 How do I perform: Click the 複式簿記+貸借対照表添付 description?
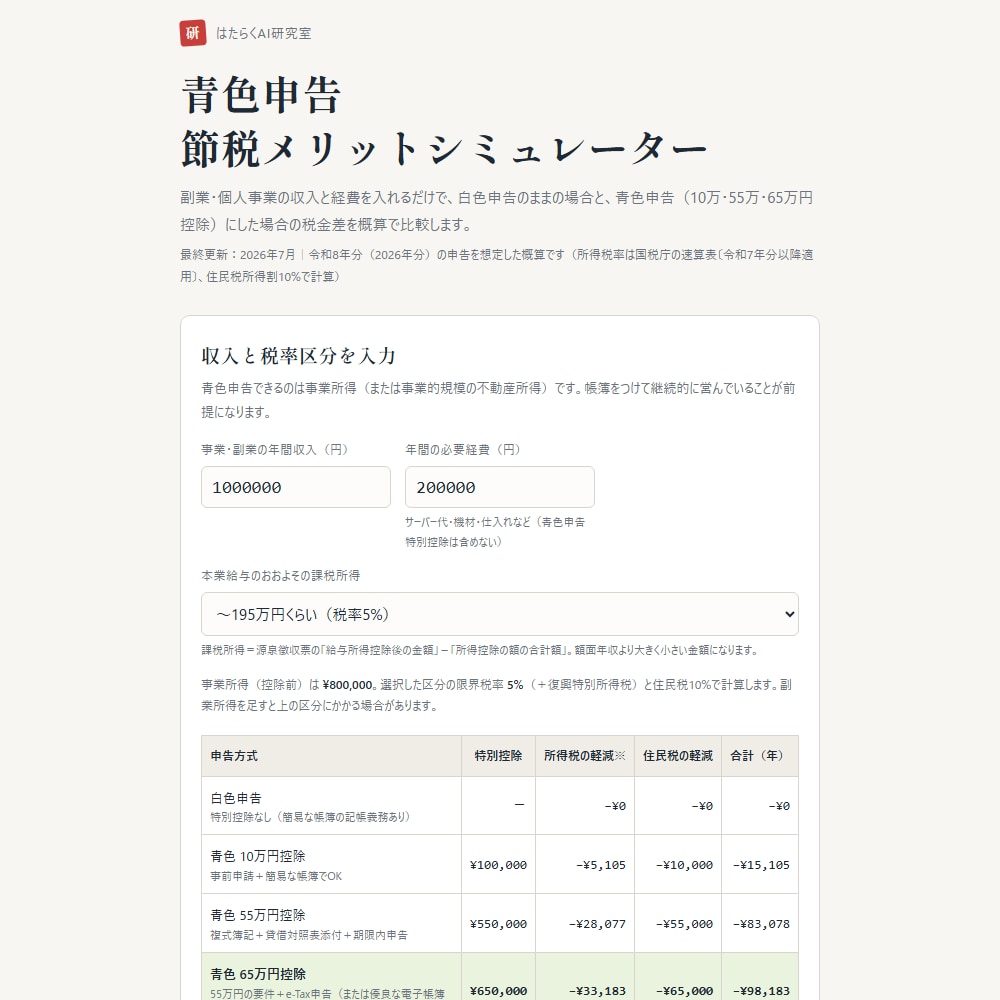309,935
